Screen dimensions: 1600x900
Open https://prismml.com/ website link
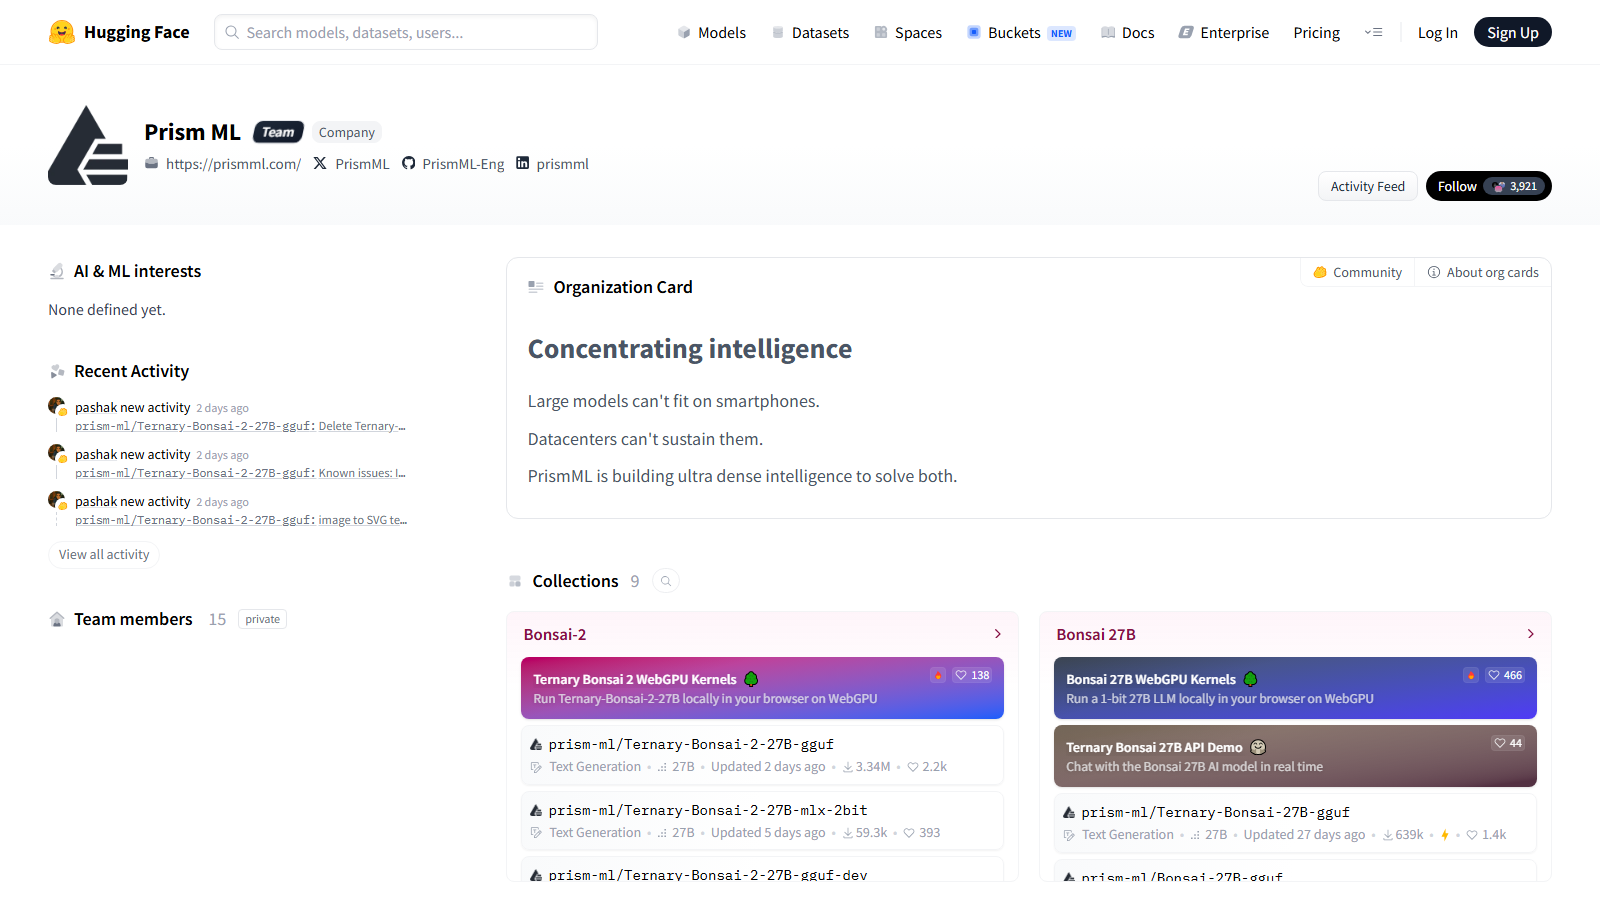[x=223, y=163]
